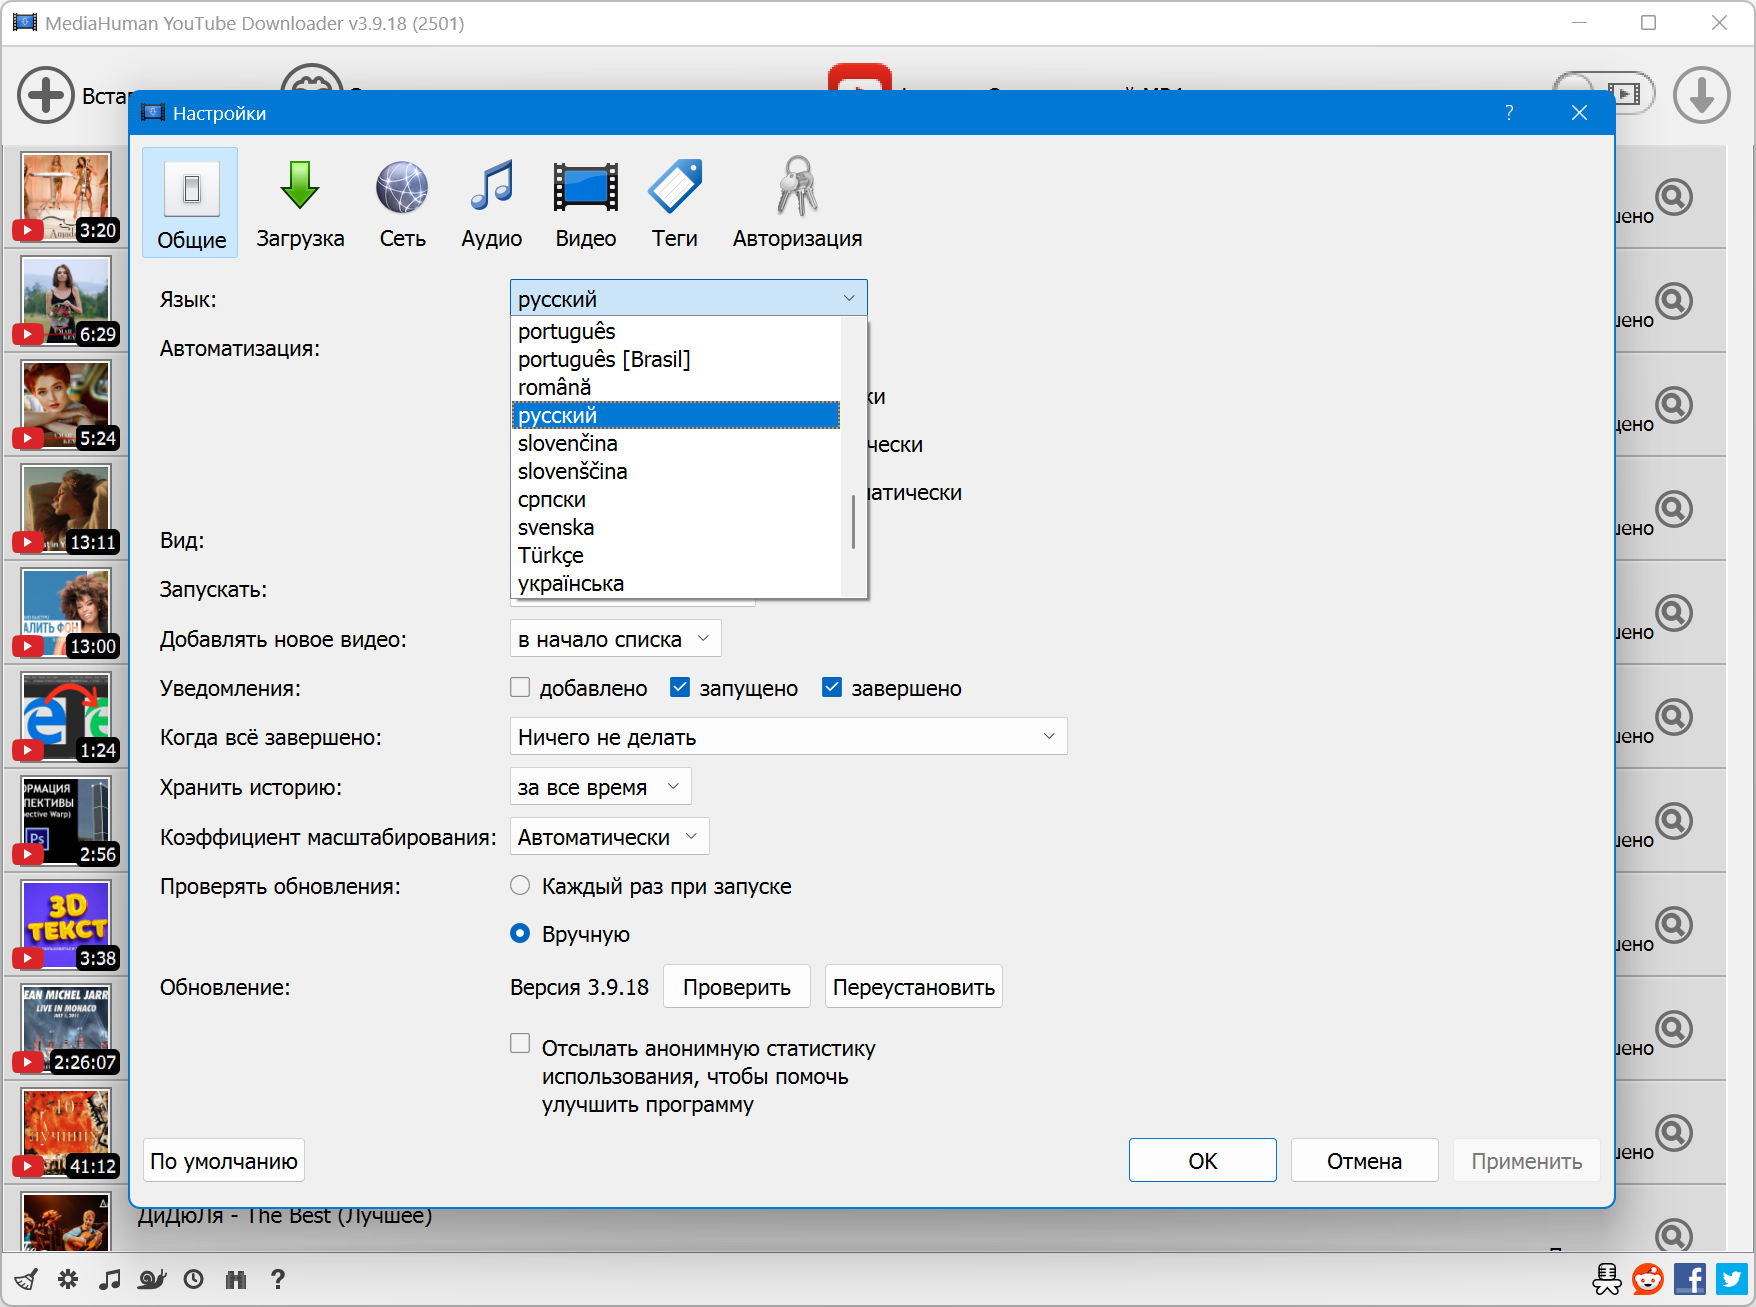Screen dimensions: 1756x1307
Task: Open the Reddit icon in bottom corner
Action: point(1648,1279)
